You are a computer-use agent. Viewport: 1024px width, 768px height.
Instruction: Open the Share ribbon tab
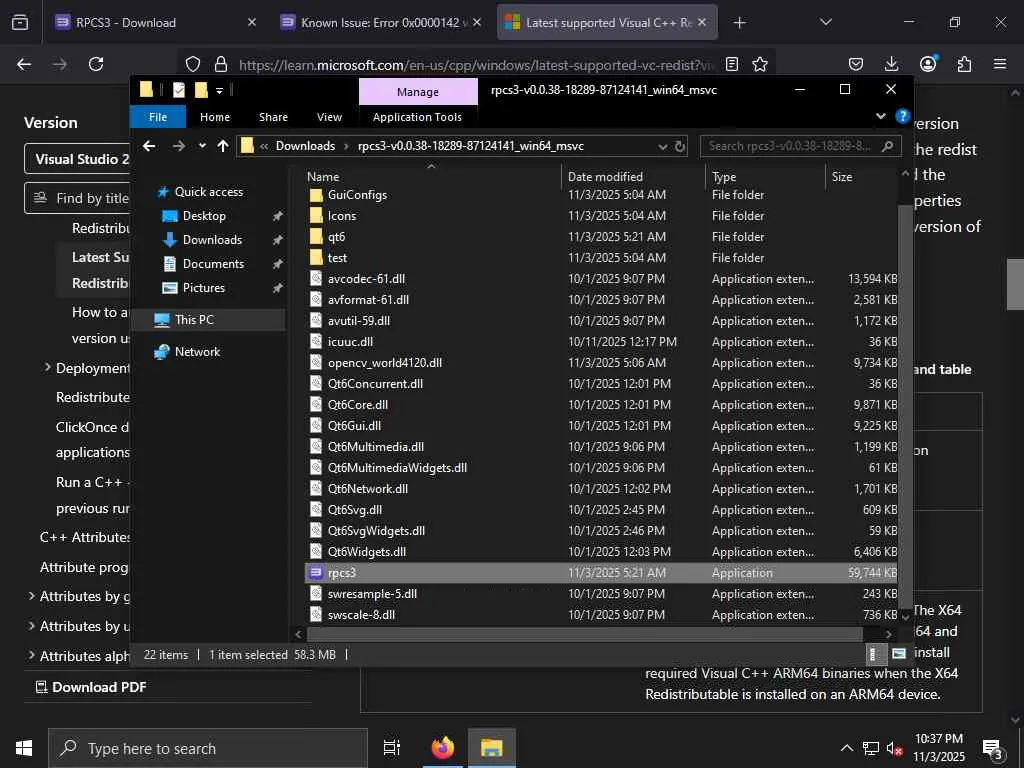(273, 117)
